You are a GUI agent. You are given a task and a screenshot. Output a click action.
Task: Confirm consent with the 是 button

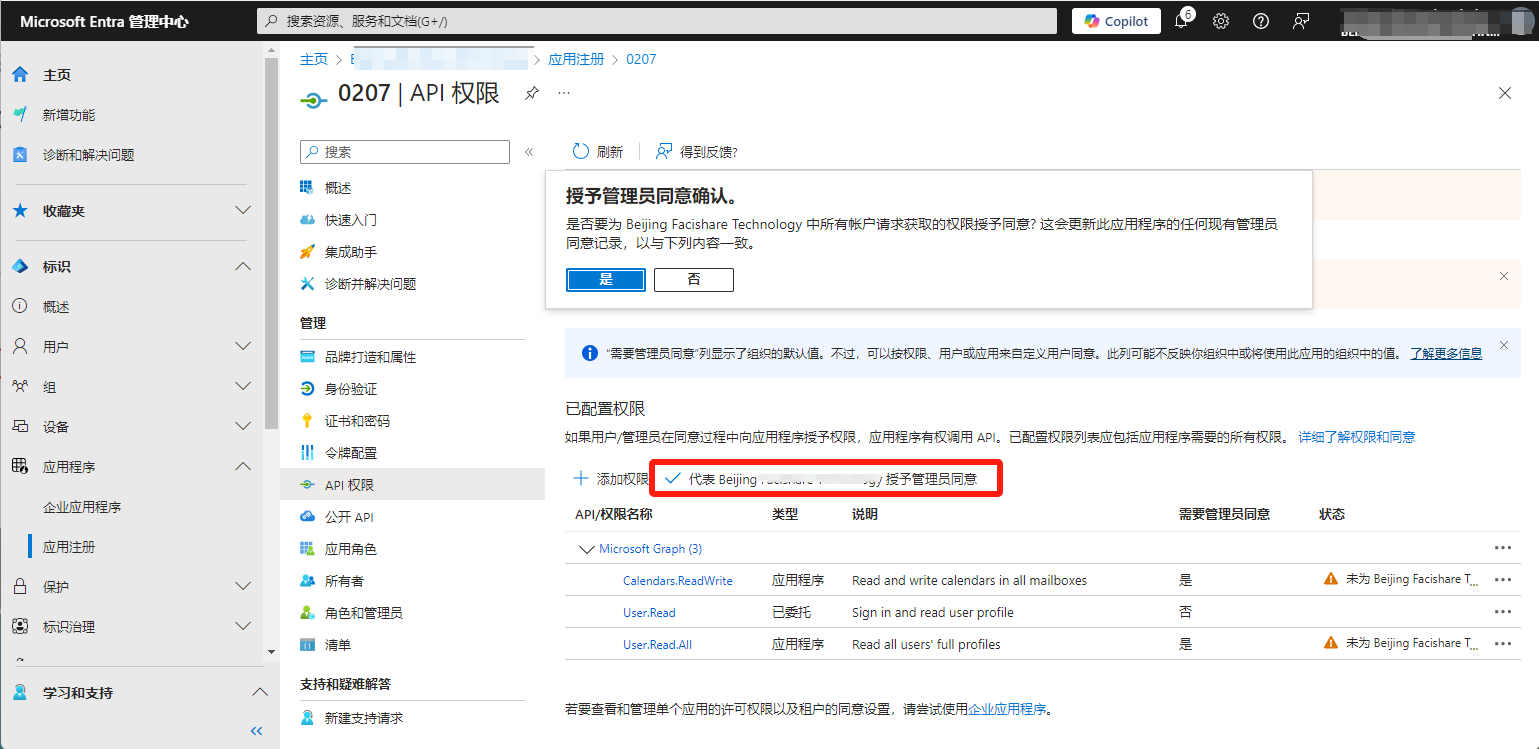pyautogui.click(x=606, y=280)
